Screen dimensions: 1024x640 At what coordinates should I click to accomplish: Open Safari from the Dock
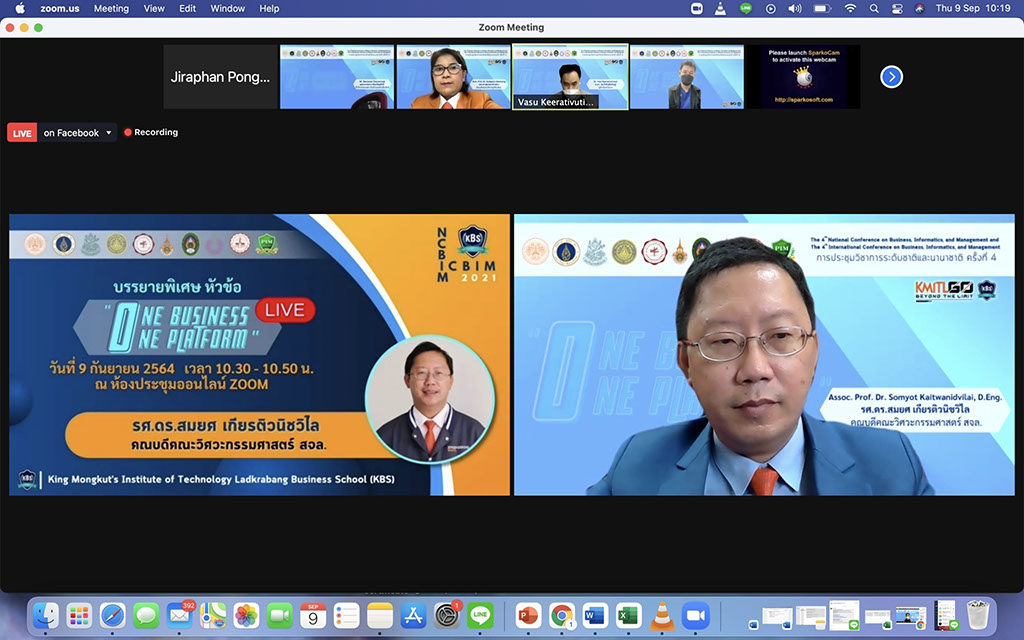pos(112,616)
